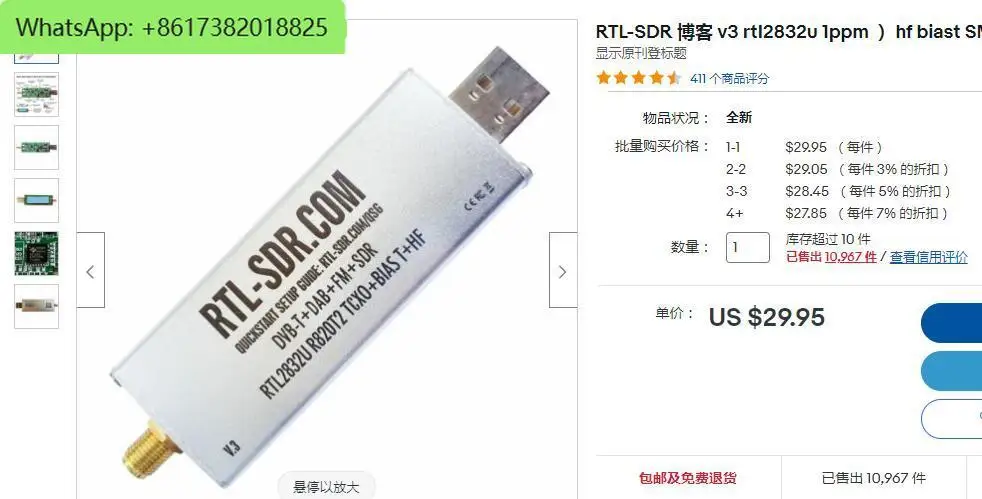
Task: Select the green PCB board thumbnail
Action: click(x=36, y=147)
